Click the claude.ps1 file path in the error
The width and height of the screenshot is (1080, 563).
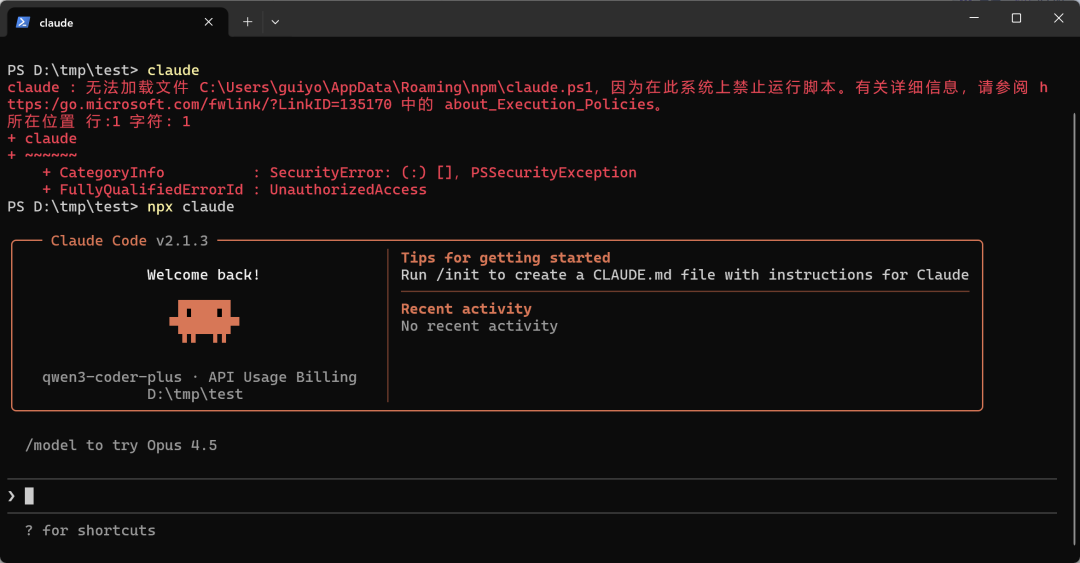pos(396,88)
